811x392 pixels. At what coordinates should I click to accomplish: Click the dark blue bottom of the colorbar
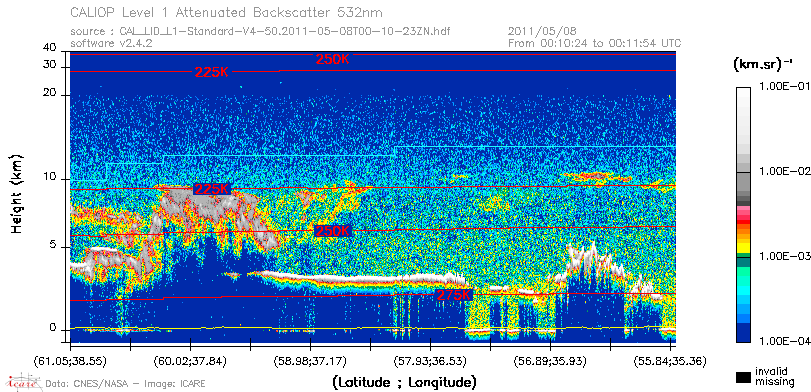click(743, 334)
